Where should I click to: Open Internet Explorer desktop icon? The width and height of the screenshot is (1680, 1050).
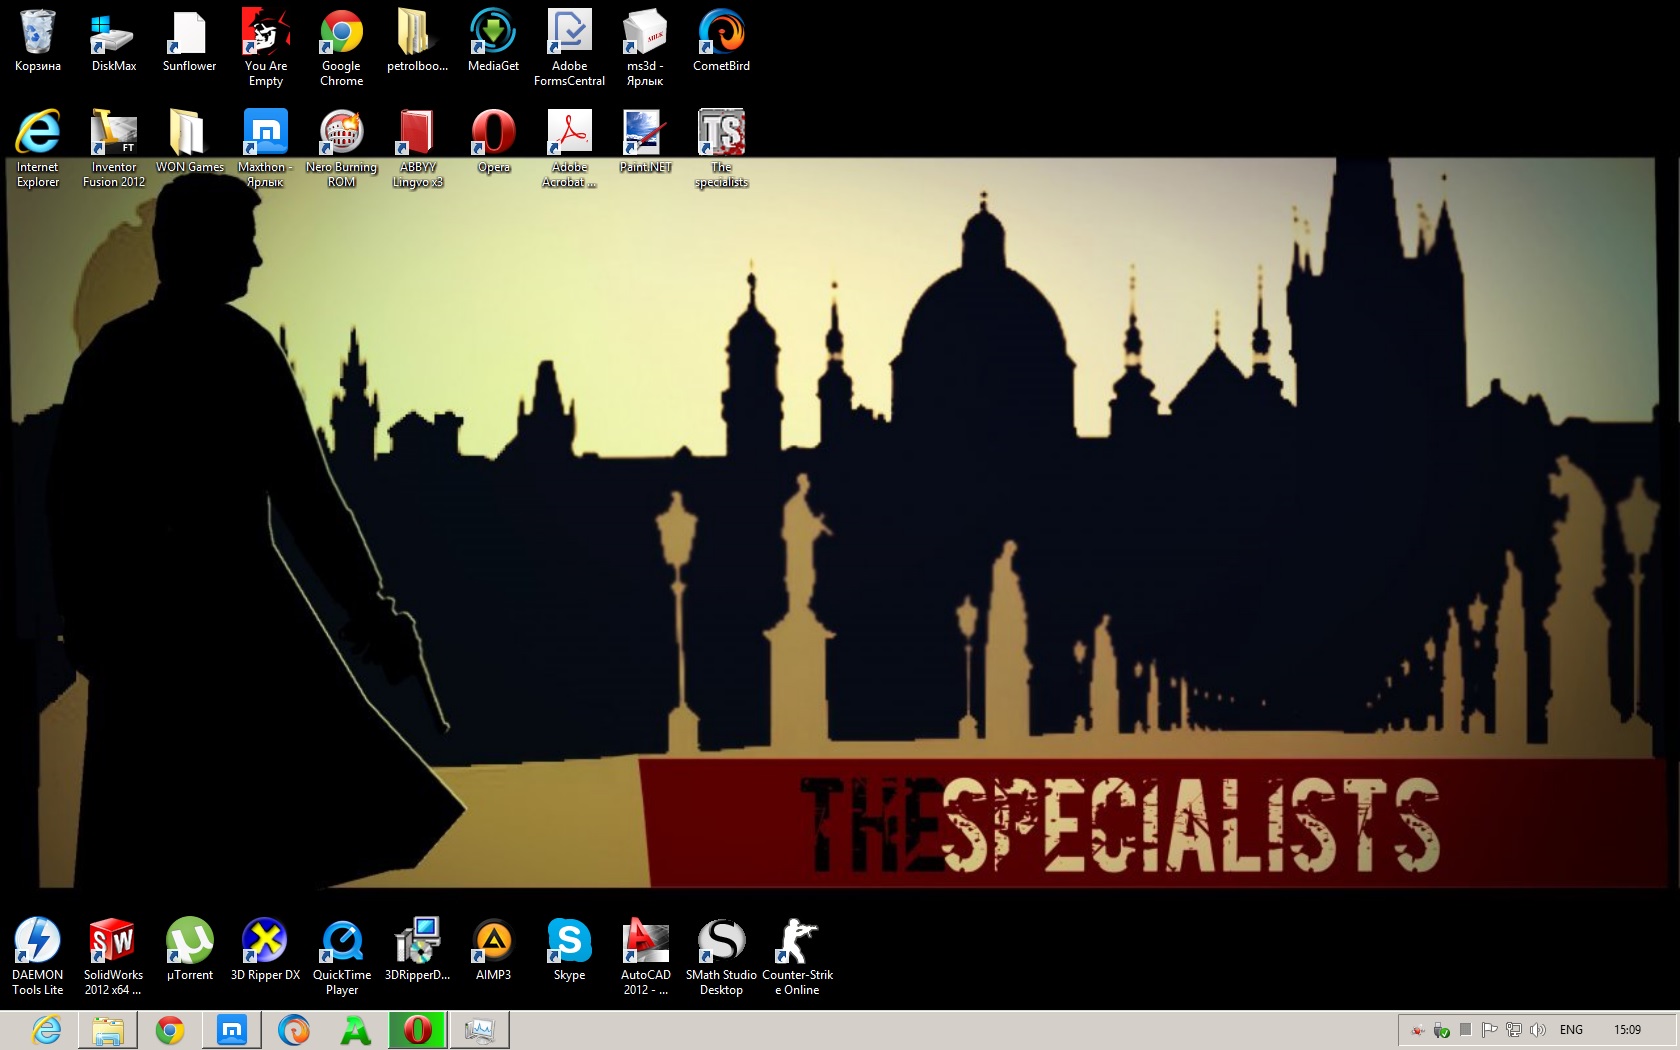coord(38,149)
